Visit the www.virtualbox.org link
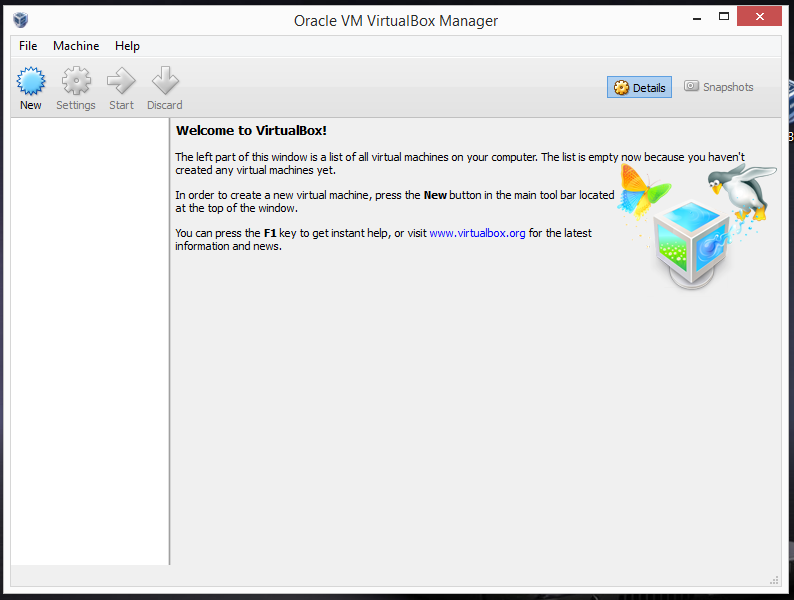The height and width of the screenshot is (600, 794). point(477,233)
